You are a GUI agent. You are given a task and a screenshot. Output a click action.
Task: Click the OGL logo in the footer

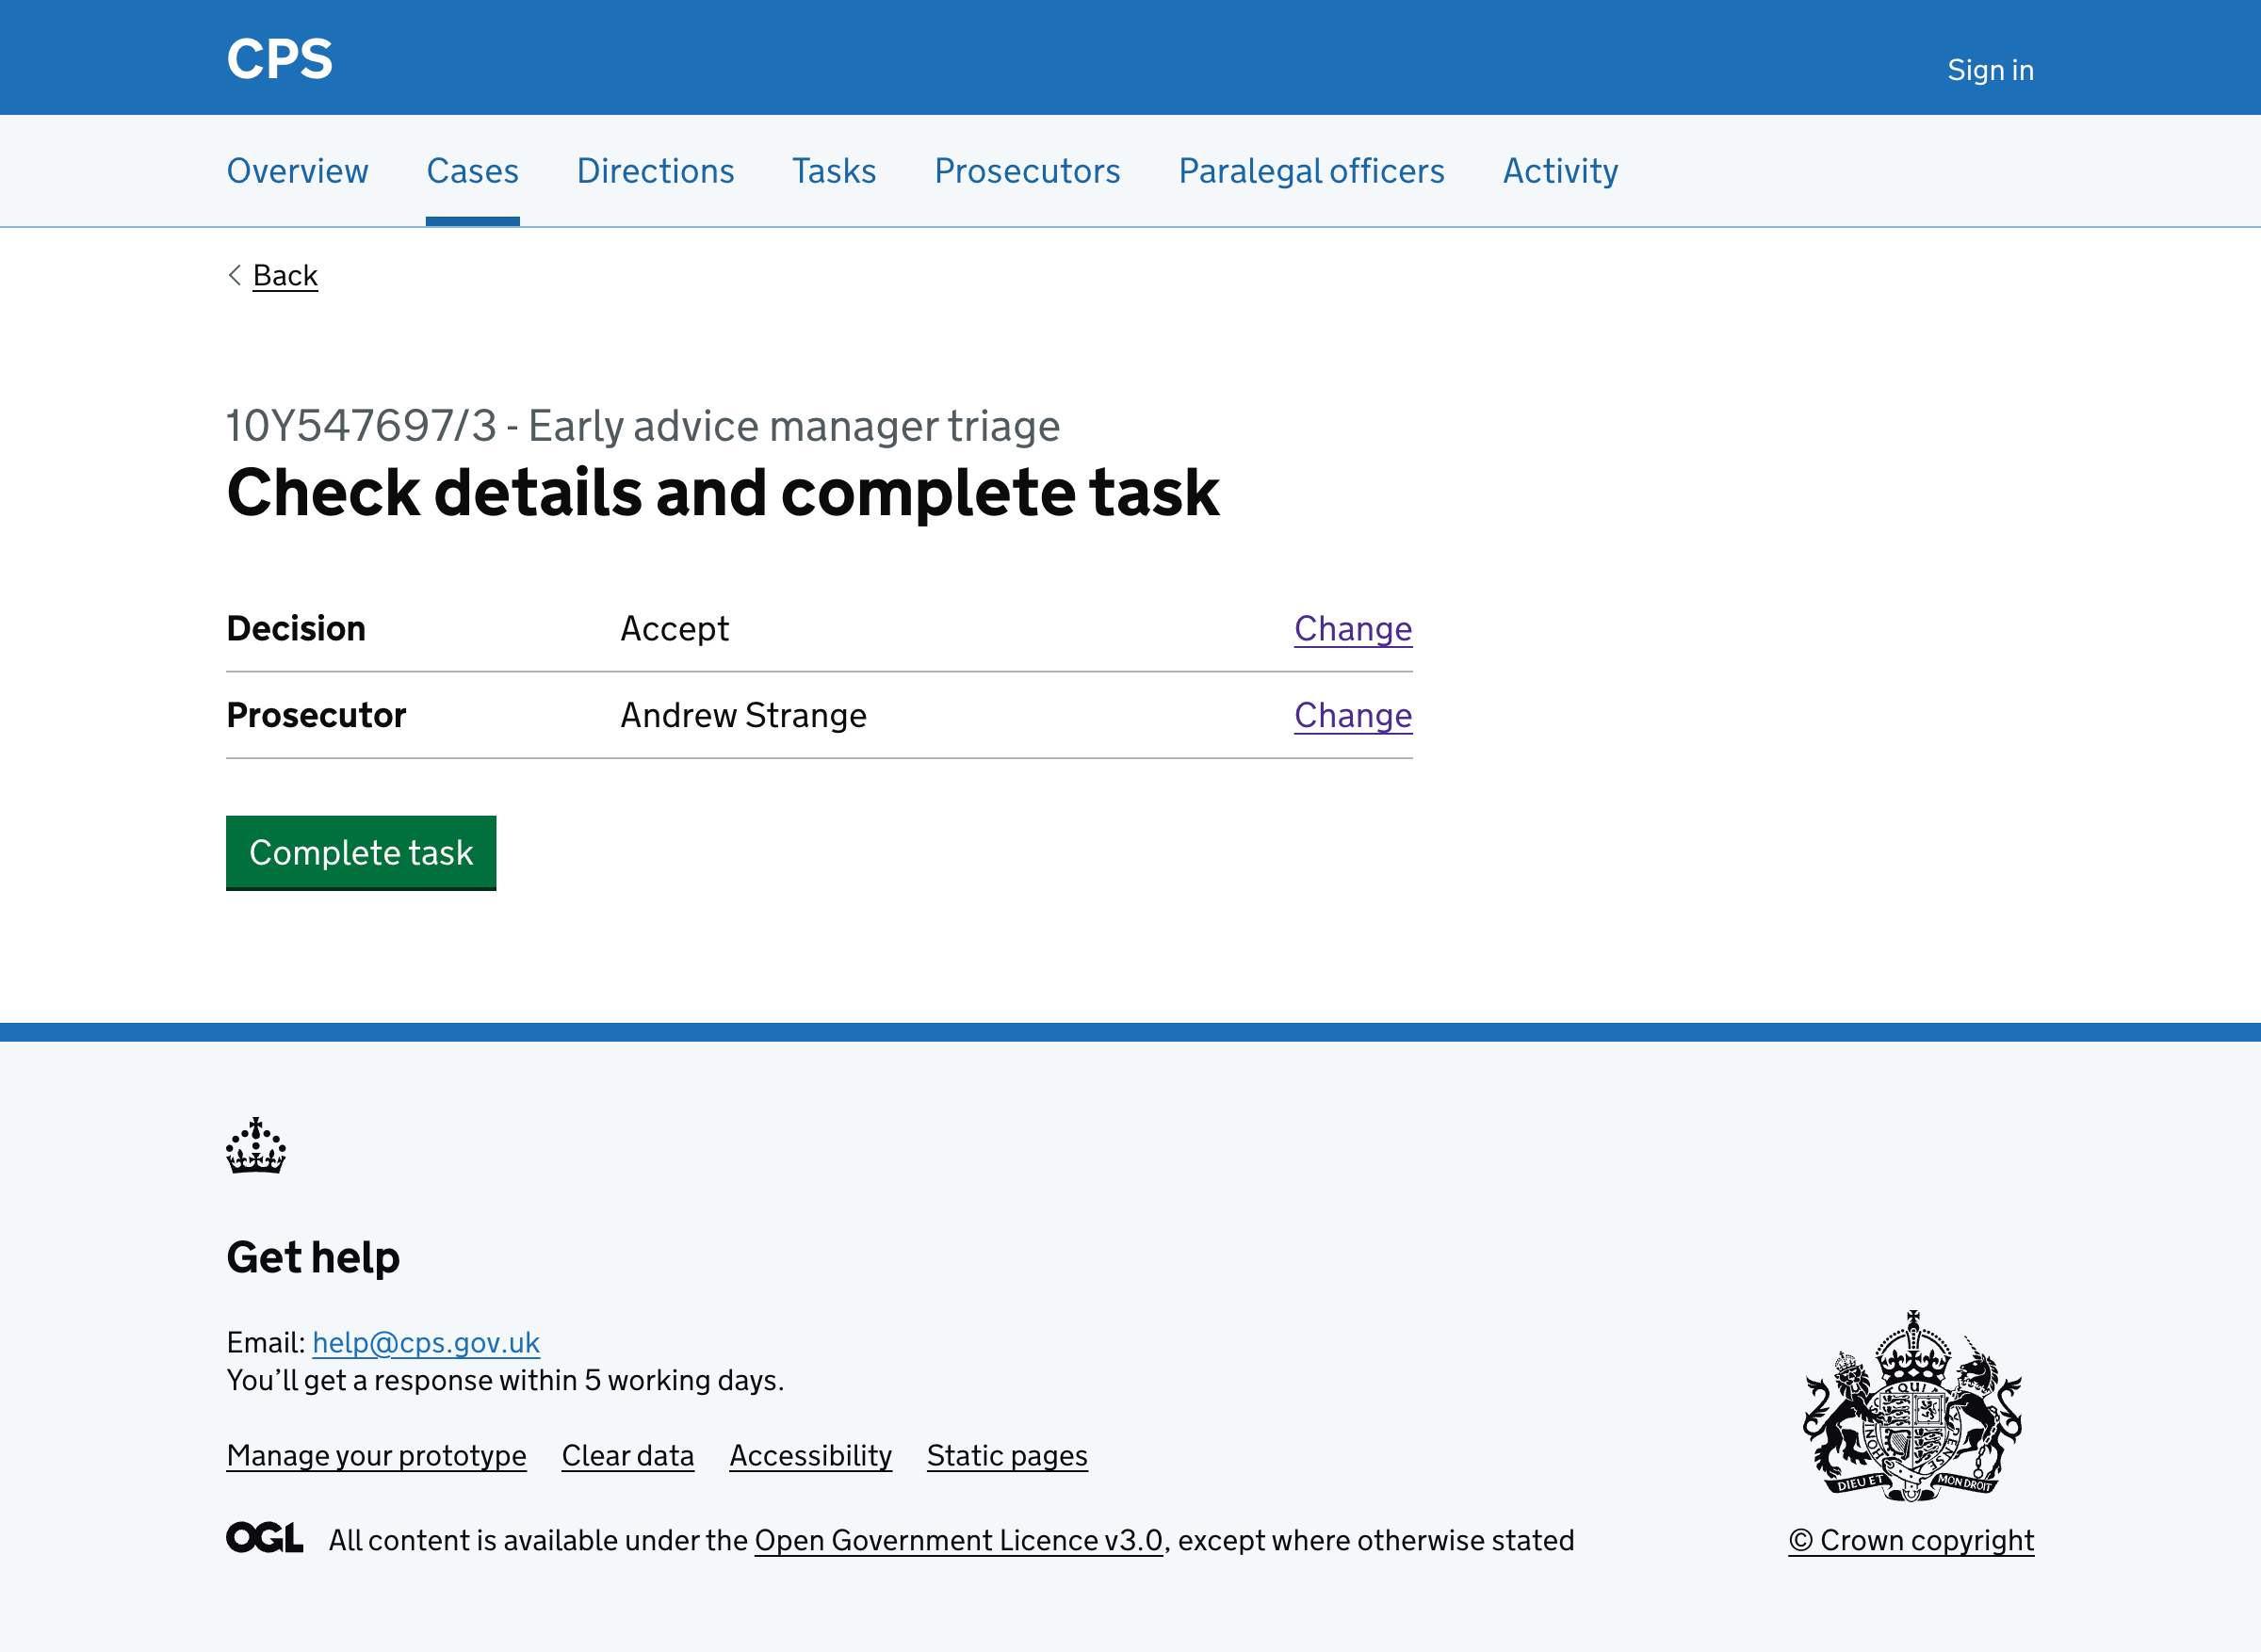265,1538
